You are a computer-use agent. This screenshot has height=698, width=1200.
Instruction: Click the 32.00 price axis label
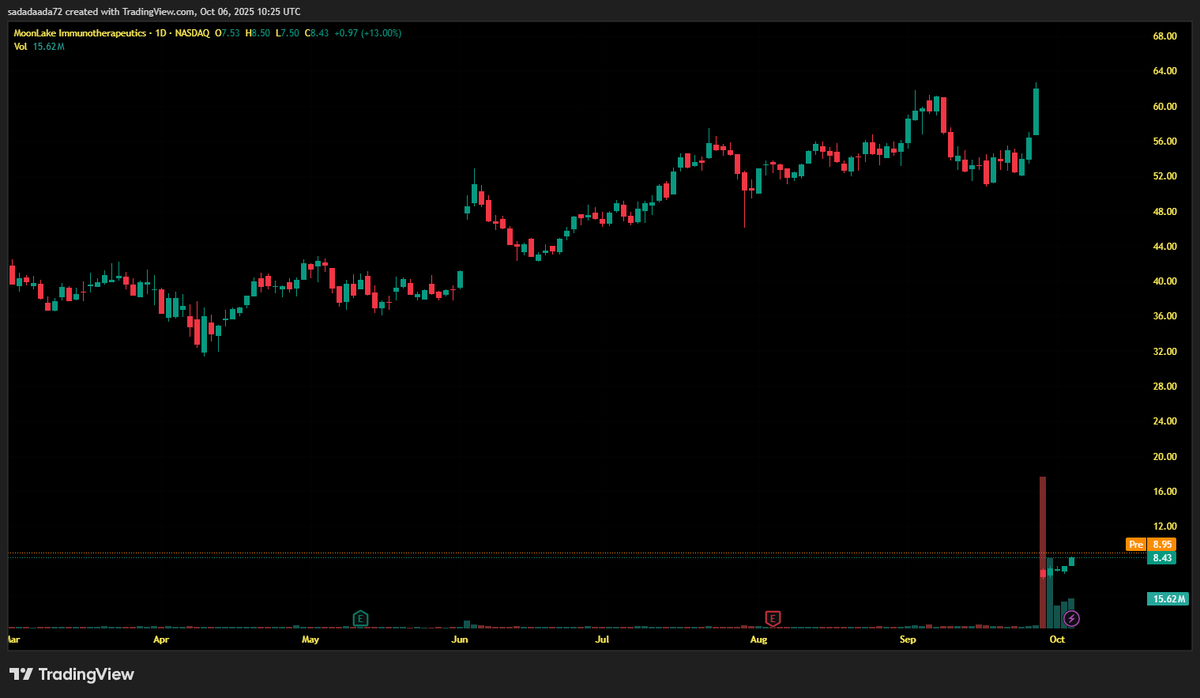[x=1164, y=351]
